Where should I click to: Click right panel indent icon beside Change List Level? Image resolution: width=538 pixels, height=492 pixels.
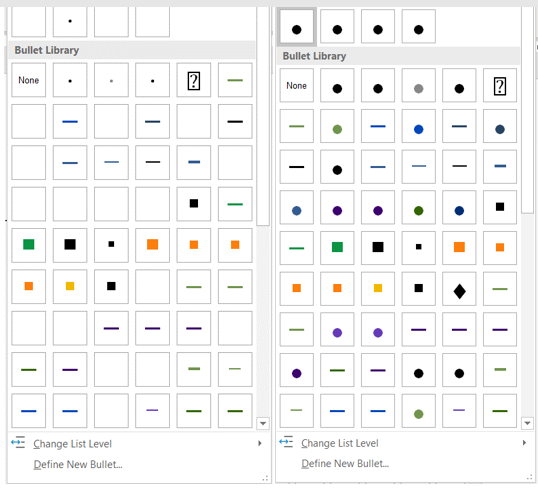pos(286,442)
